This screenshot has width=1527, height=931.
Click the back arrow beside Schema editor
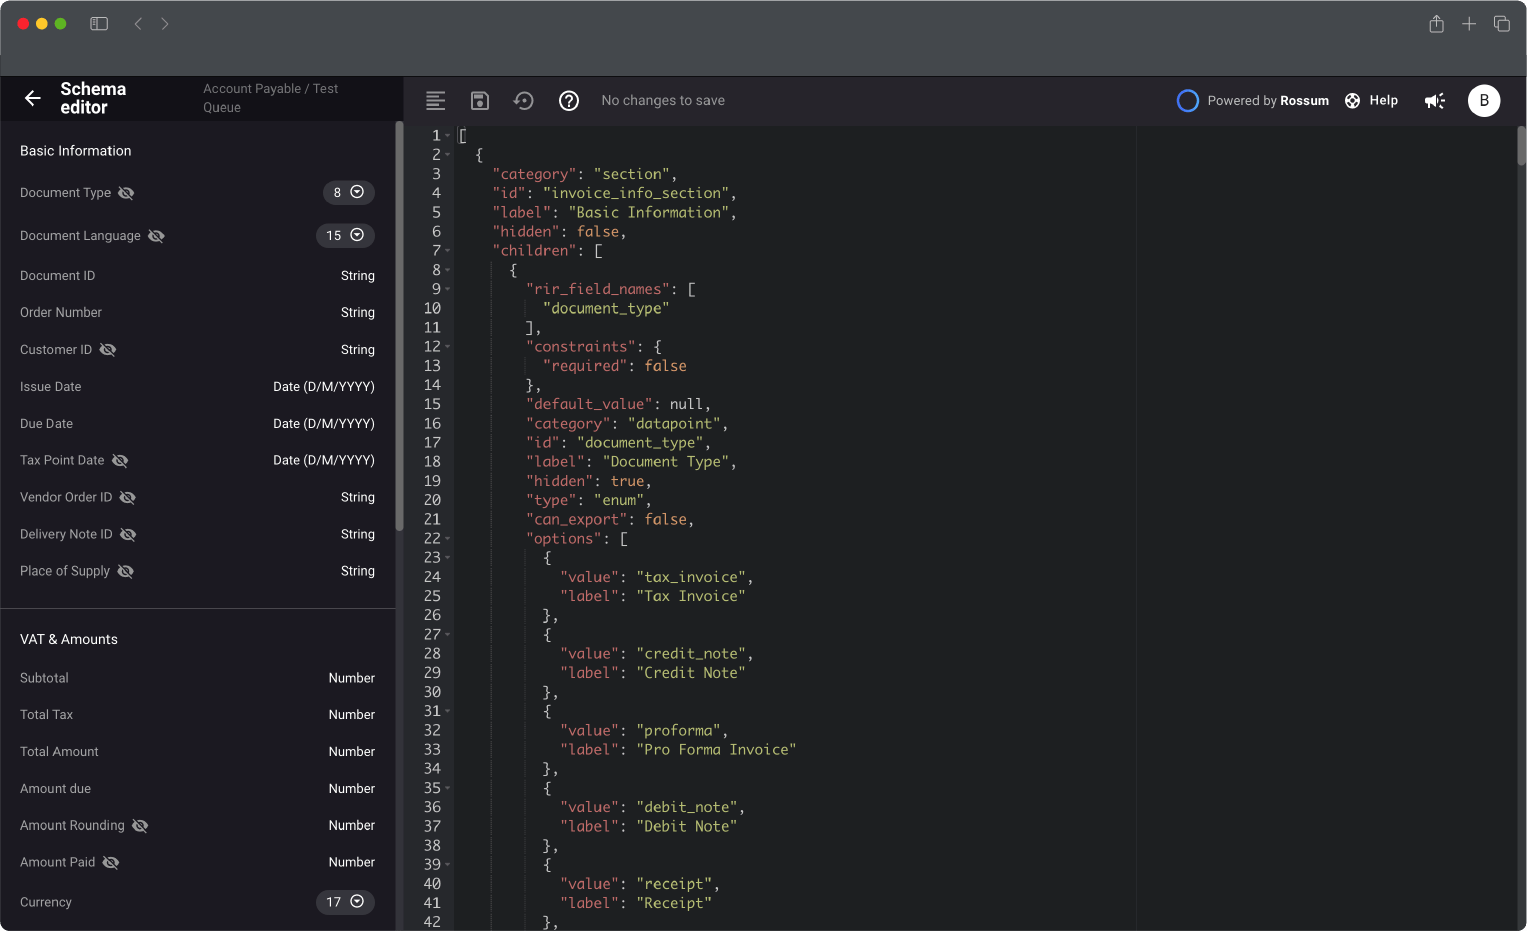click(32, 98)
